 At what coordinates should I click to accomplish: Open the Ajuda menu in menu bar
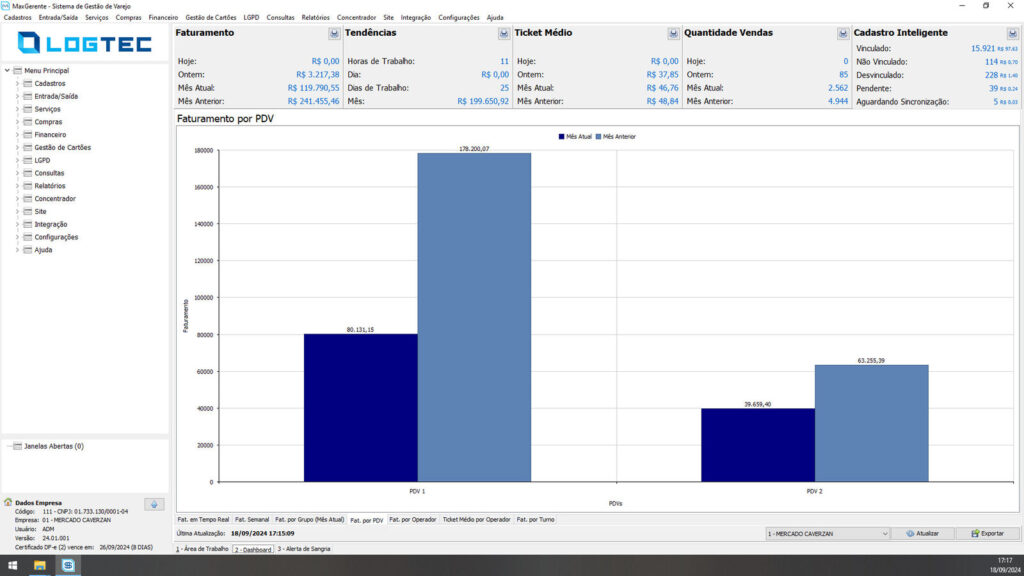pyautogui.click(x=495, y=18)
